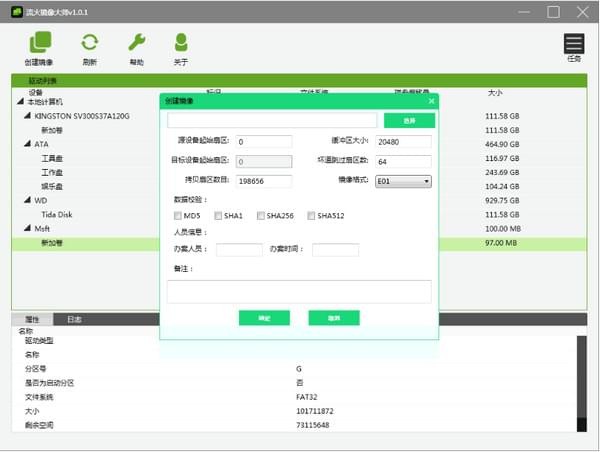This screenshot has height=452, width=600.
Task: Open the 任务 tasks hamburger icon
Action: [x=573, y=44]
